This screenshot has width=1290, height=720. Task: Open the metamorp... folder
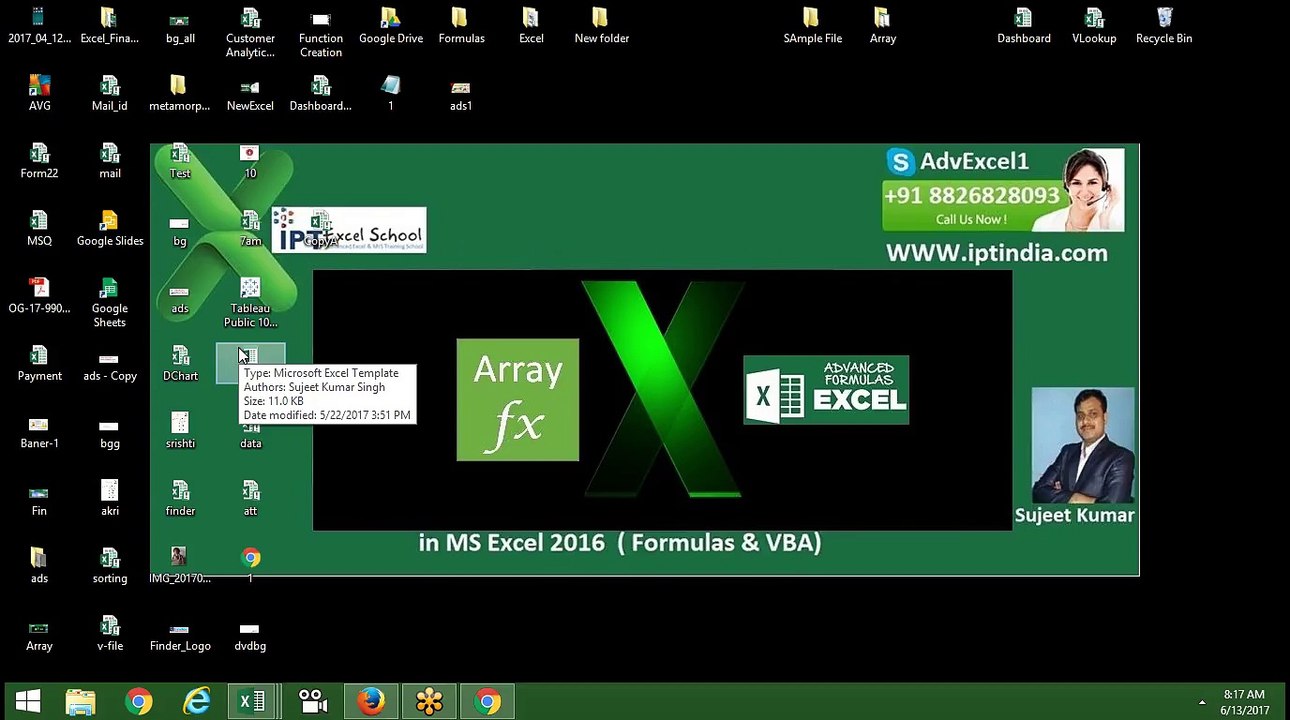179,93
